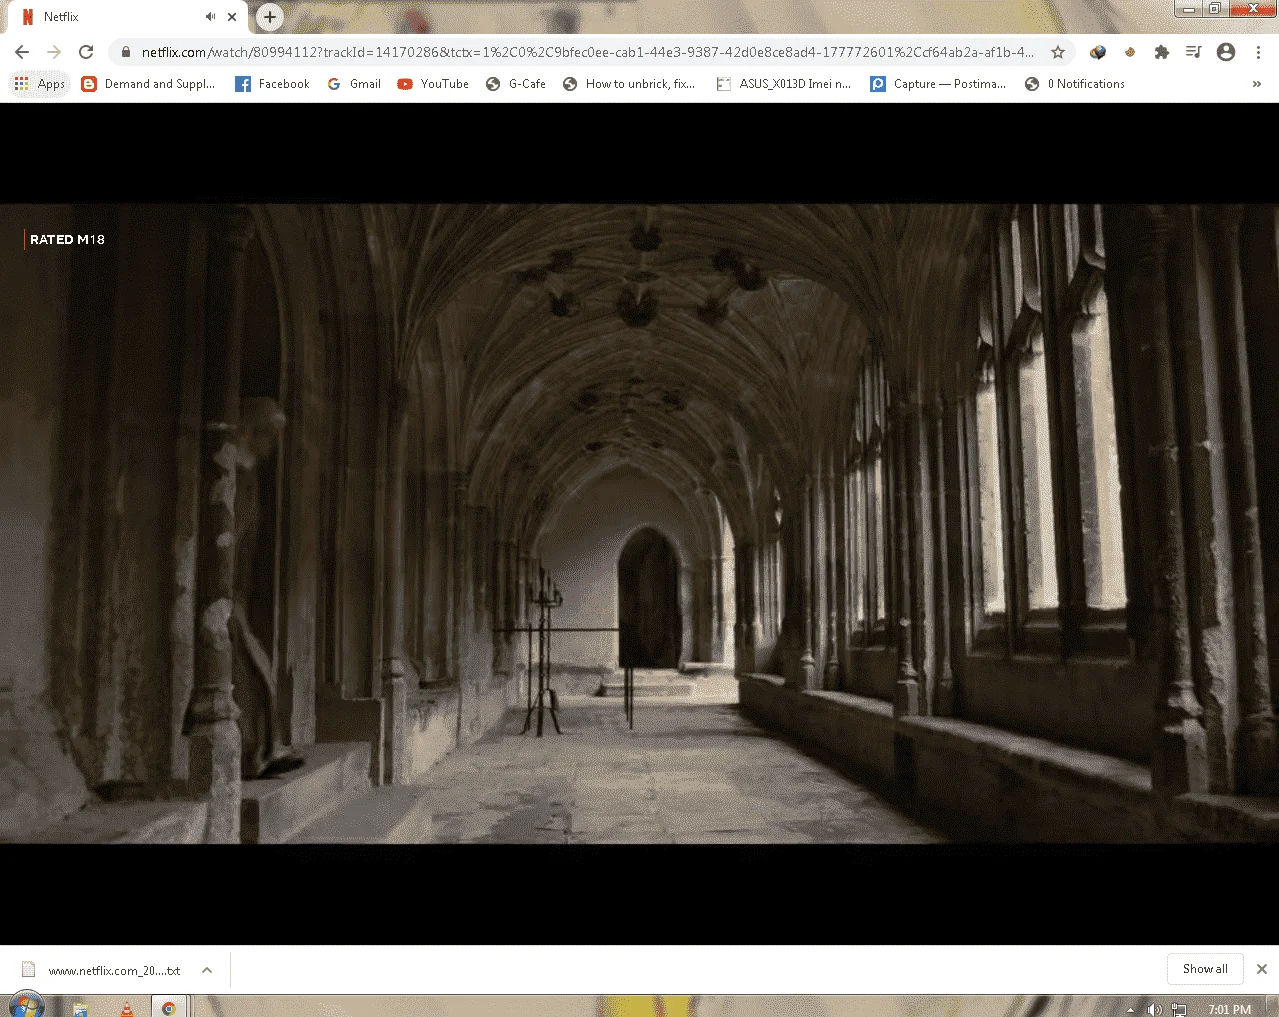The width and height of the screenshot is (1279, 1017).
Task: Open the network icon in tray
Action: coord(1179,1010)
